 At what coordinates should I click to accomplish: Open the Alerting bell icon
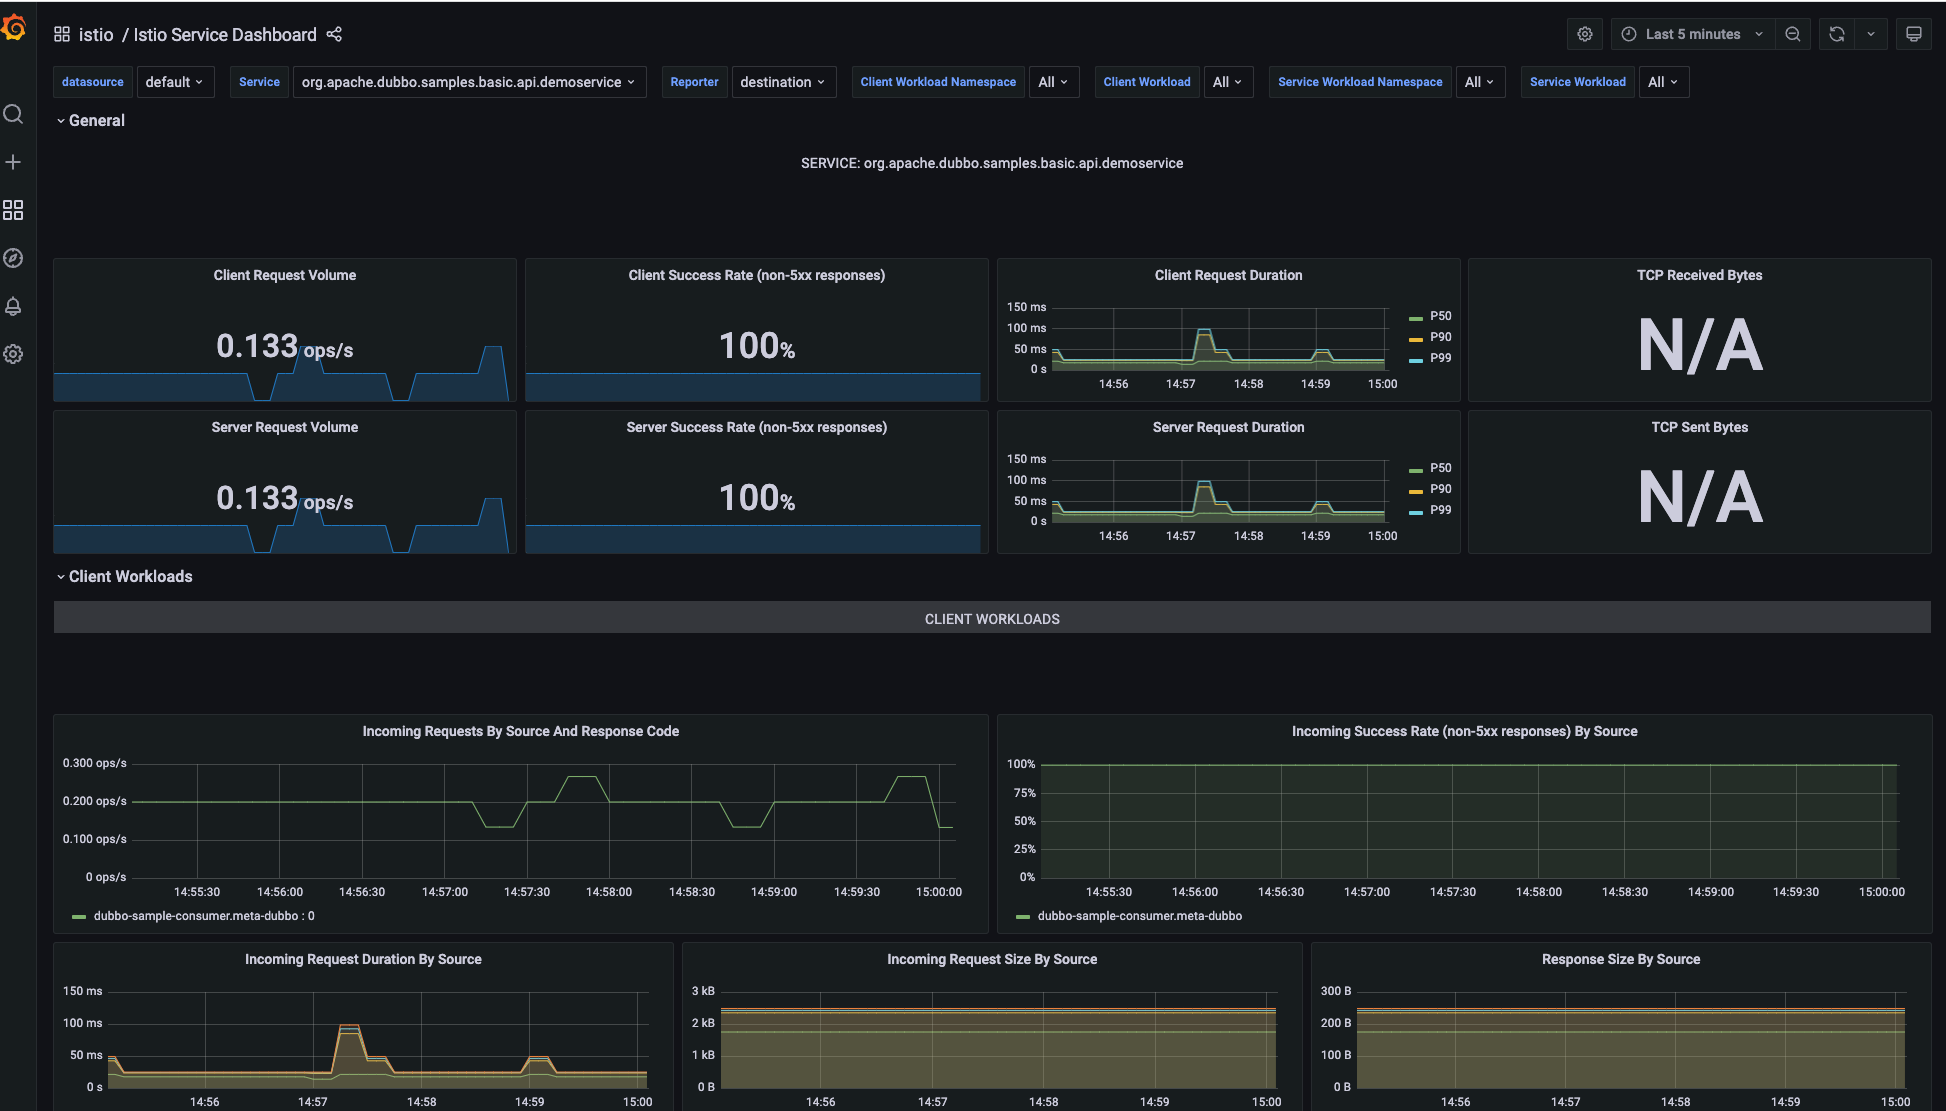13,306
